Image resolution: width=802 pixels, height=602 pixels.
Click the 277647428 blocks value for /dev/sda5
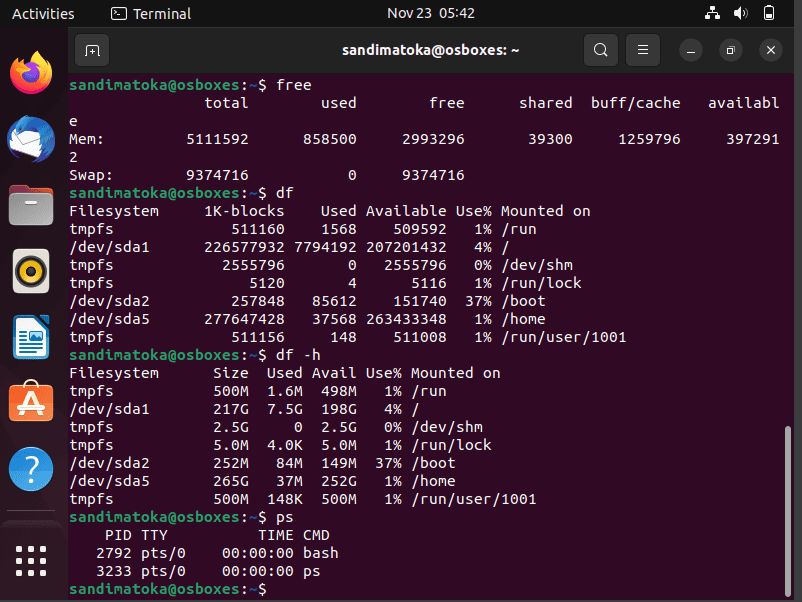click(x=244, y=319)
